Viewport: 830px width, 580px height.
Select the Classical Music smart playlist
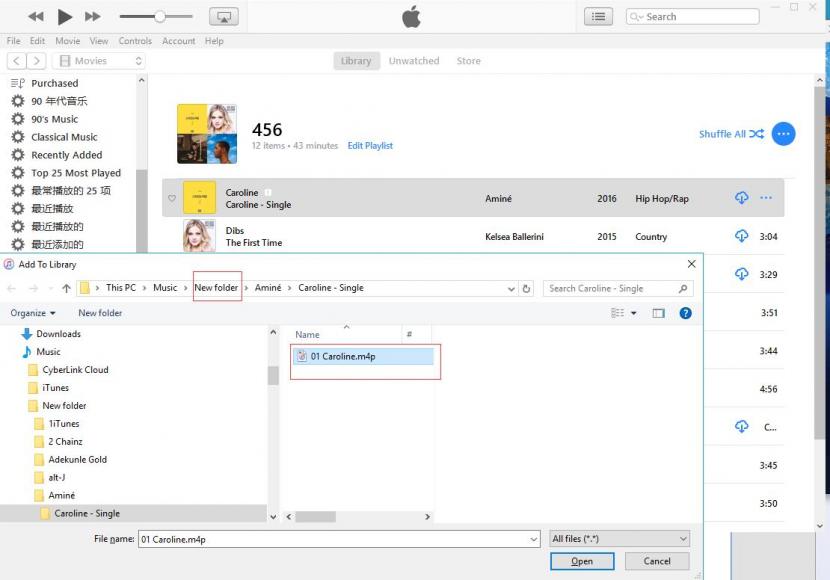click(x=64, y=137)
